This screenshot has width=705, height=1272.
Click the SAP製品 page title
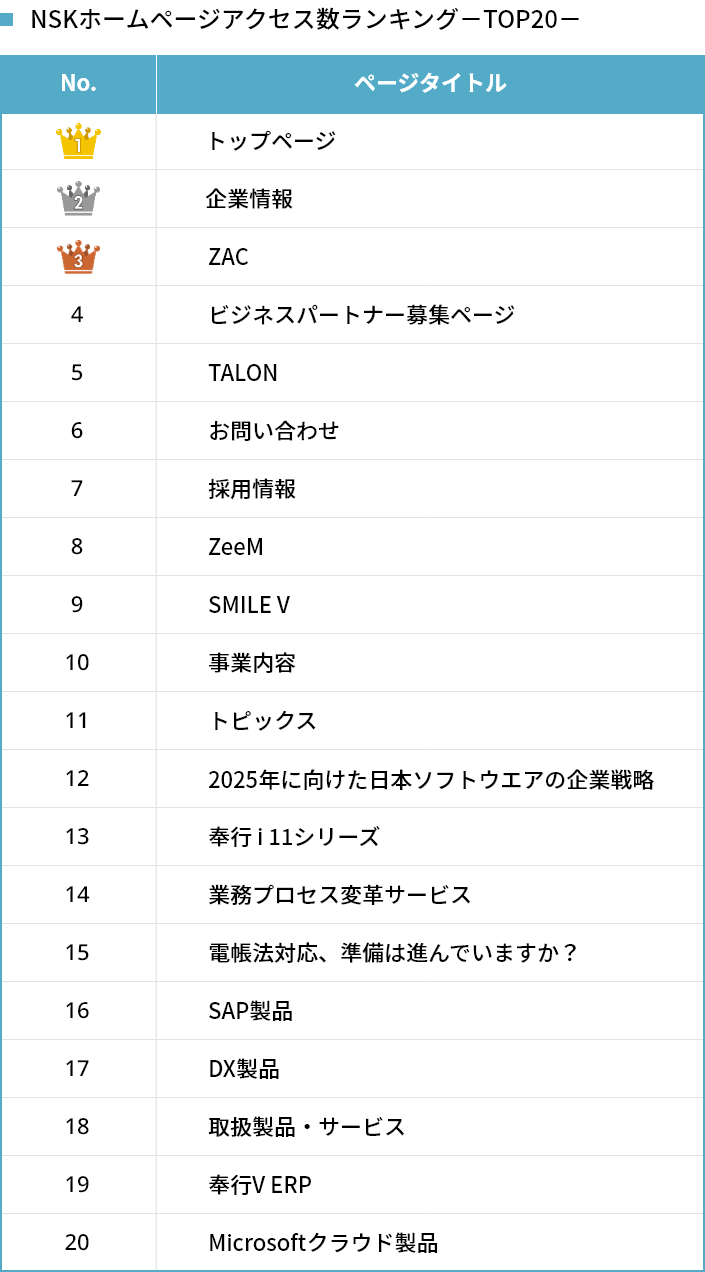click(x=250, y=1011)
